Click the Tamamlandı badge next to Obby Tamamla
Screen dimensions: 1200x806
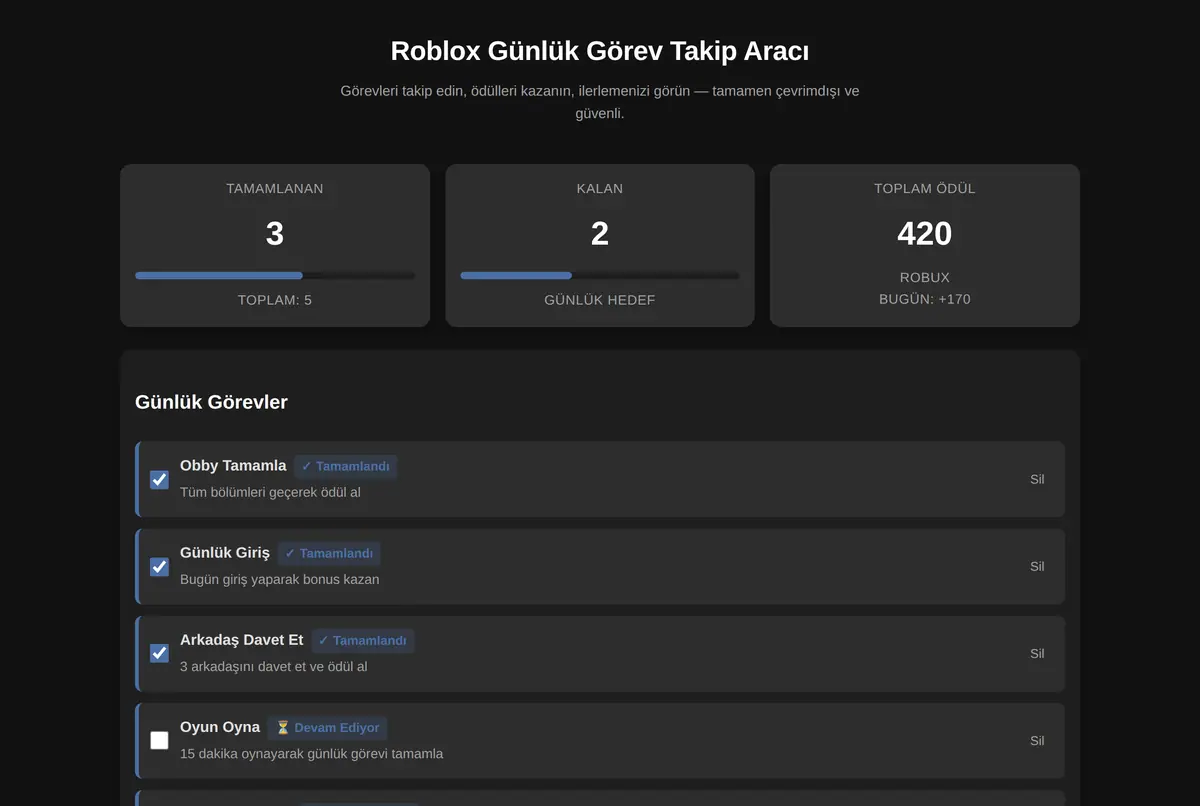346,466
